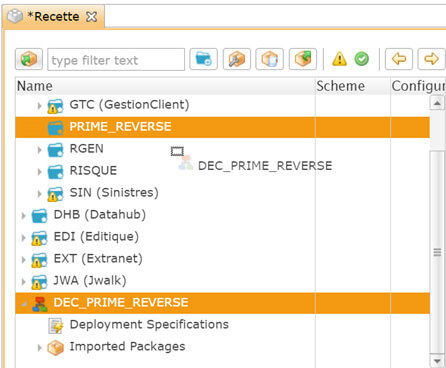
Task: Click the first toolbar package refresh icon
Action: coord(29,59)
